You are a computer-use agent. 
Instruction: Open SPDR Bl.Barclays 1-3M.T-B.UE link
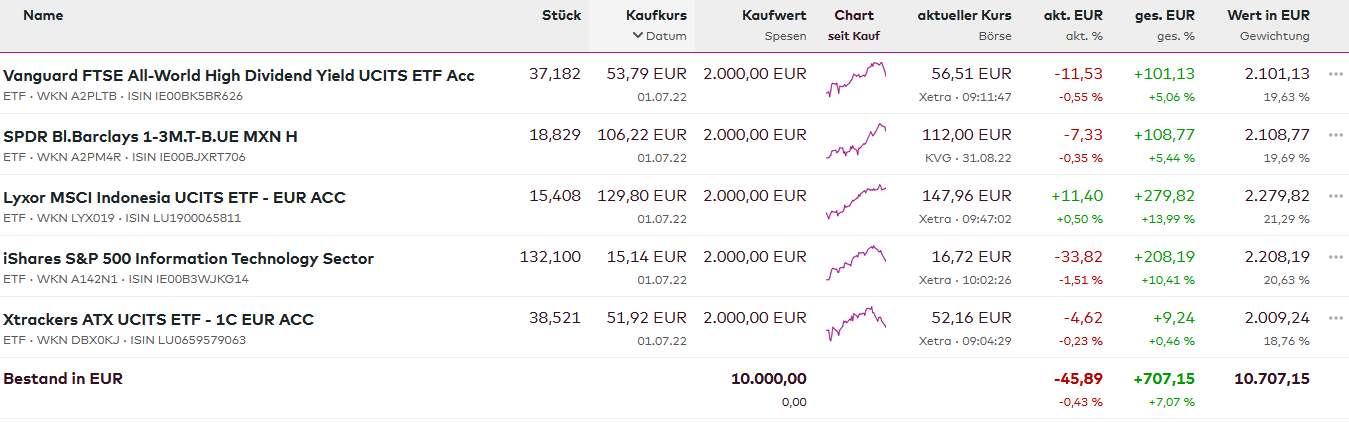pyautogui.click(x=150, y=136)
